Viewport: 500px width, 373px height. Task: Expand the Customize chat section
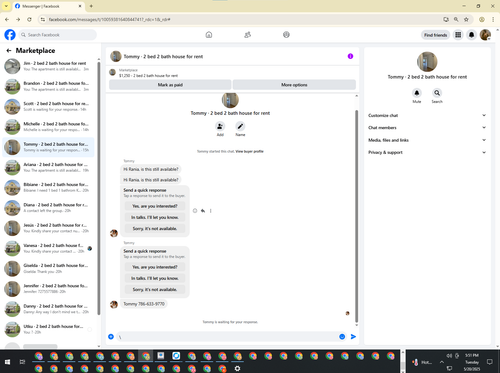pyautogui.click(x=427, y=115)
